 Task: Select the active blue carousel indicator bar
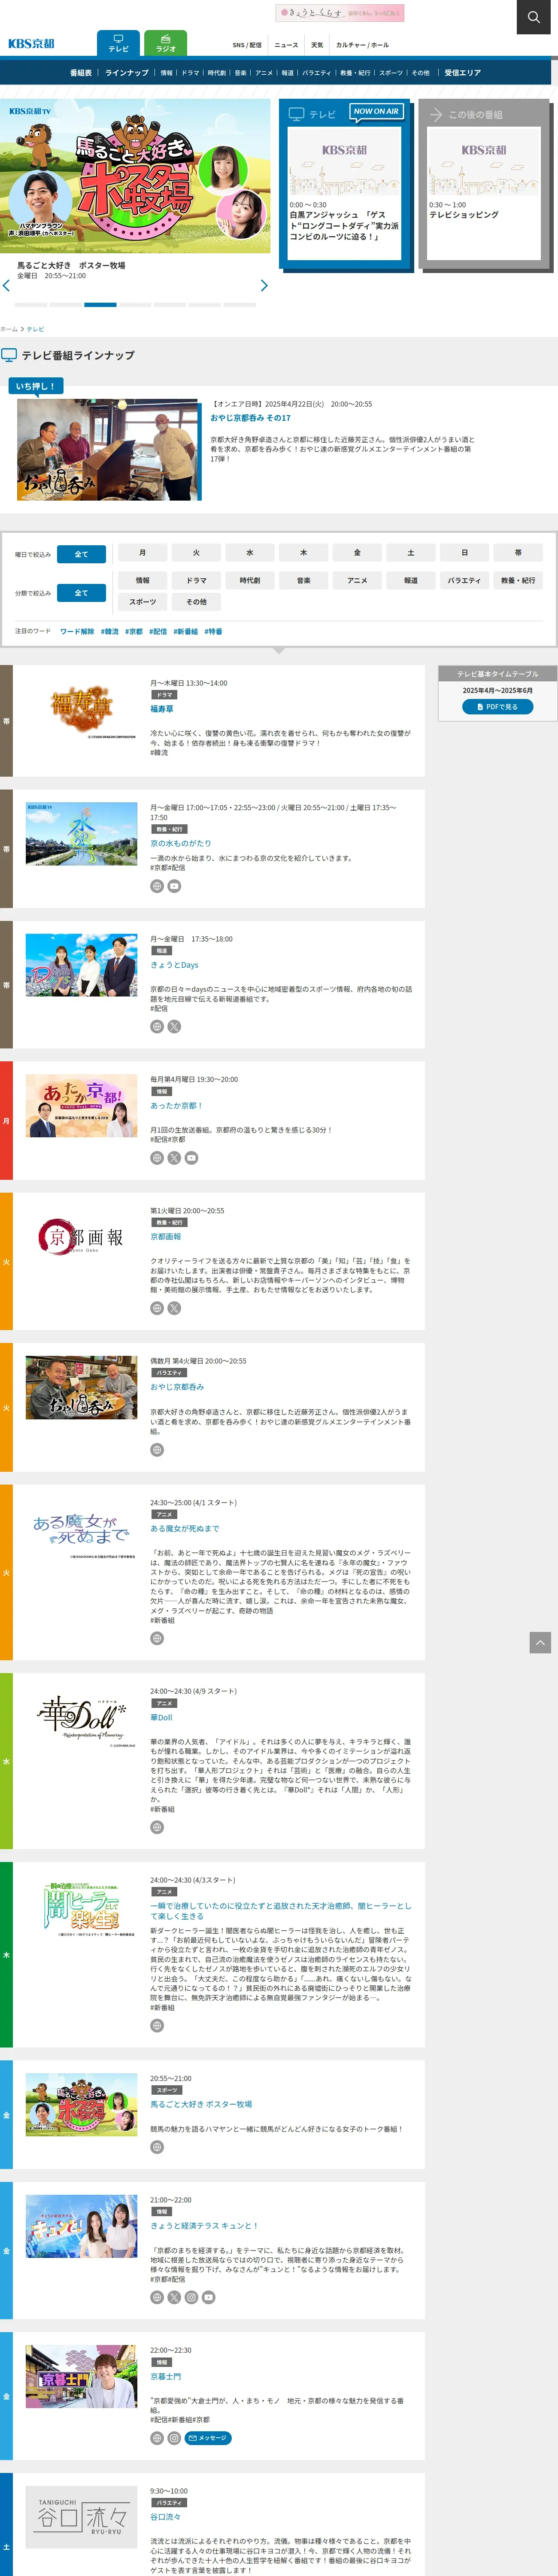pyautogui.click(x=100, y=304)
